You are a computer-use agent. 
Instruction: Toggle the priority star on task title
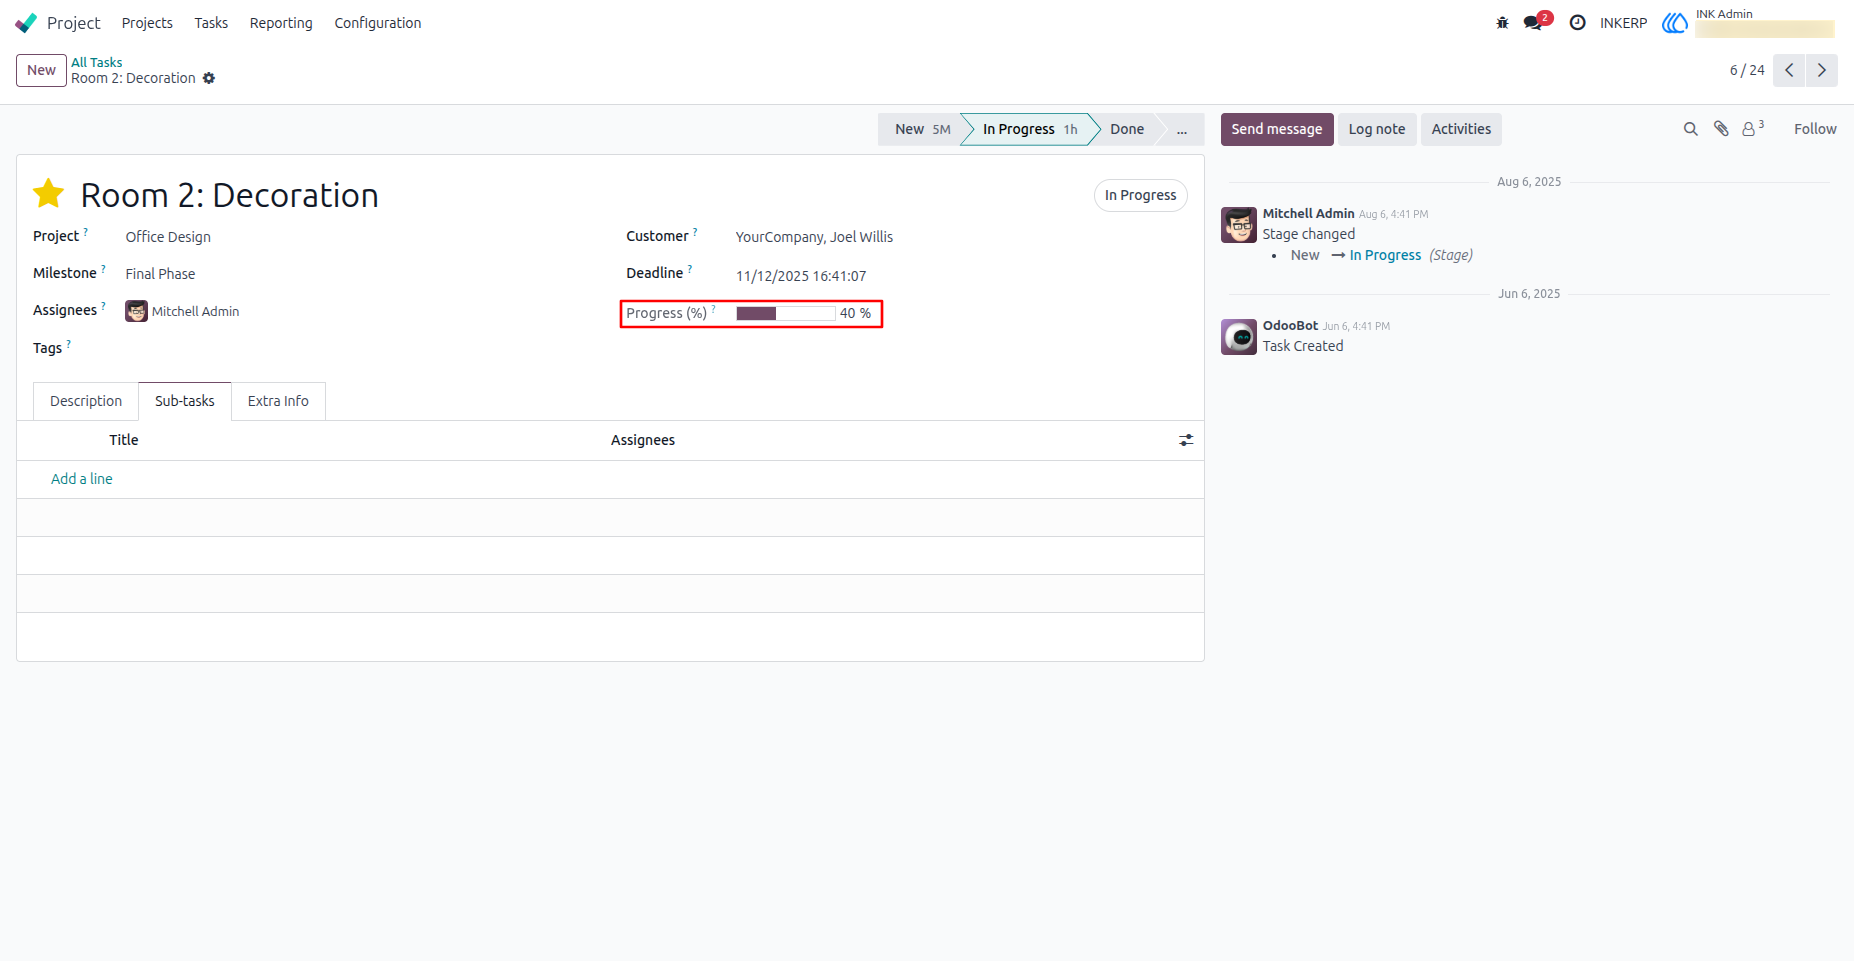[x=48, y=194]
